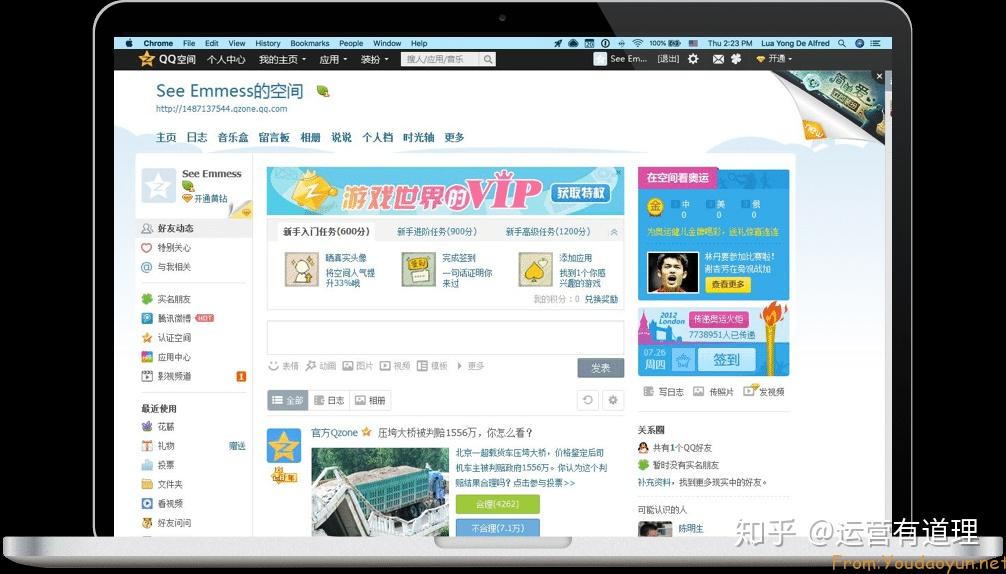Image resolution: width=1006 pixels, height=574 pixels.
Task: Choose 模板 for the post
Action: (x=432, y=366)
